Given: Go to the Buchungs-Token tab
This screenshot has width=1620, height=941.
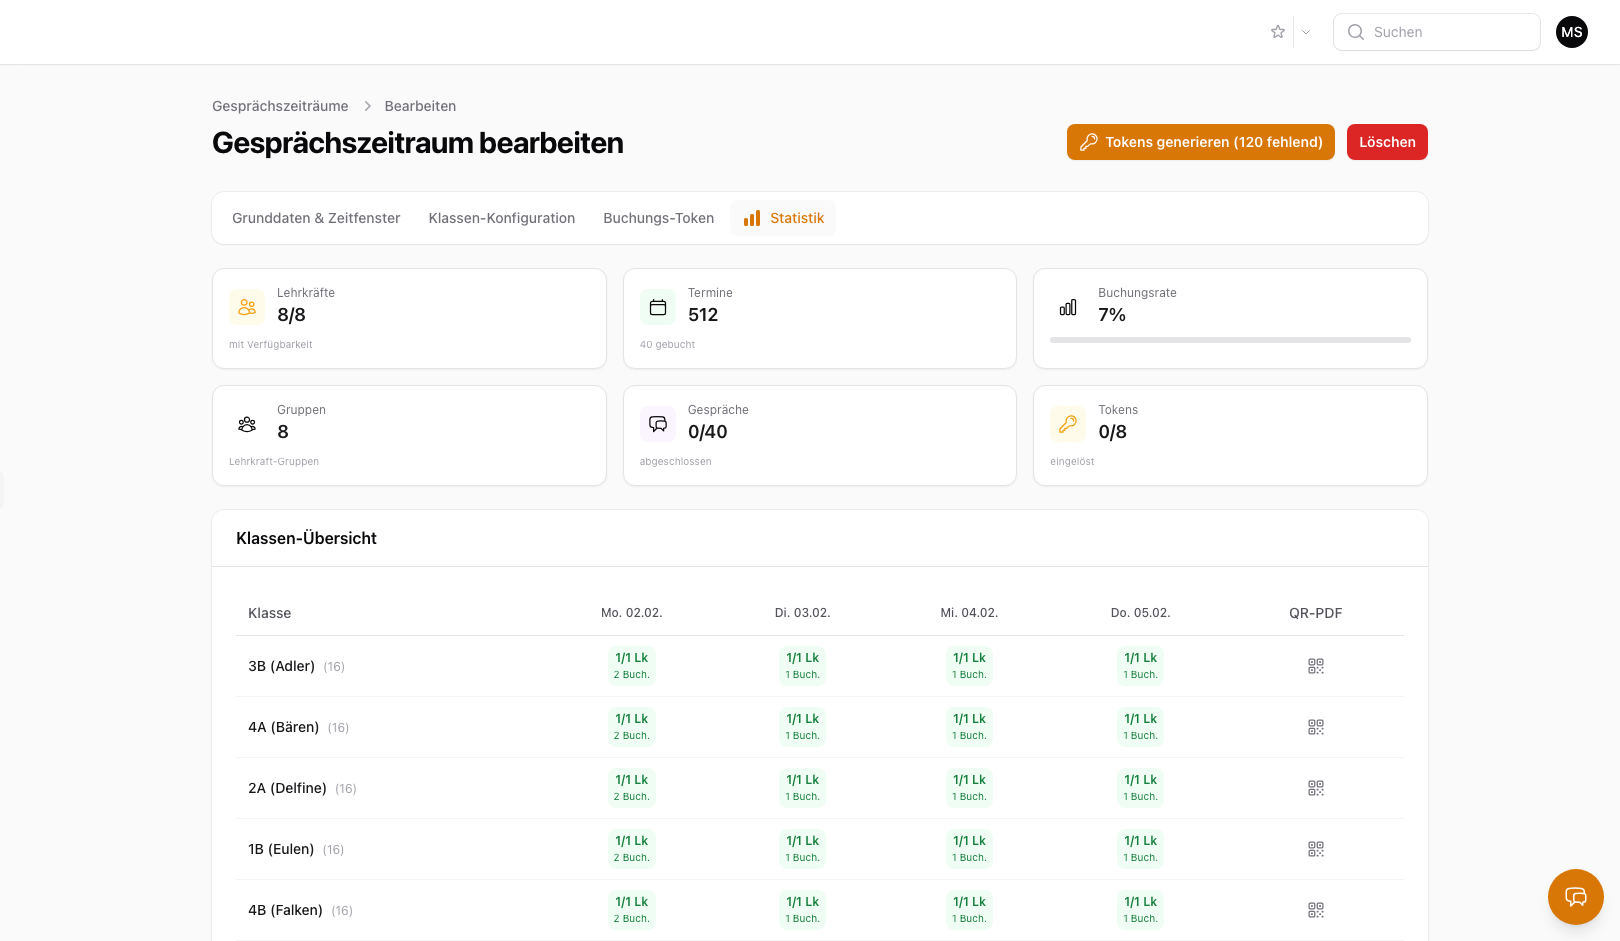Looking at the screenshot, I should click(x=658, y=218).
